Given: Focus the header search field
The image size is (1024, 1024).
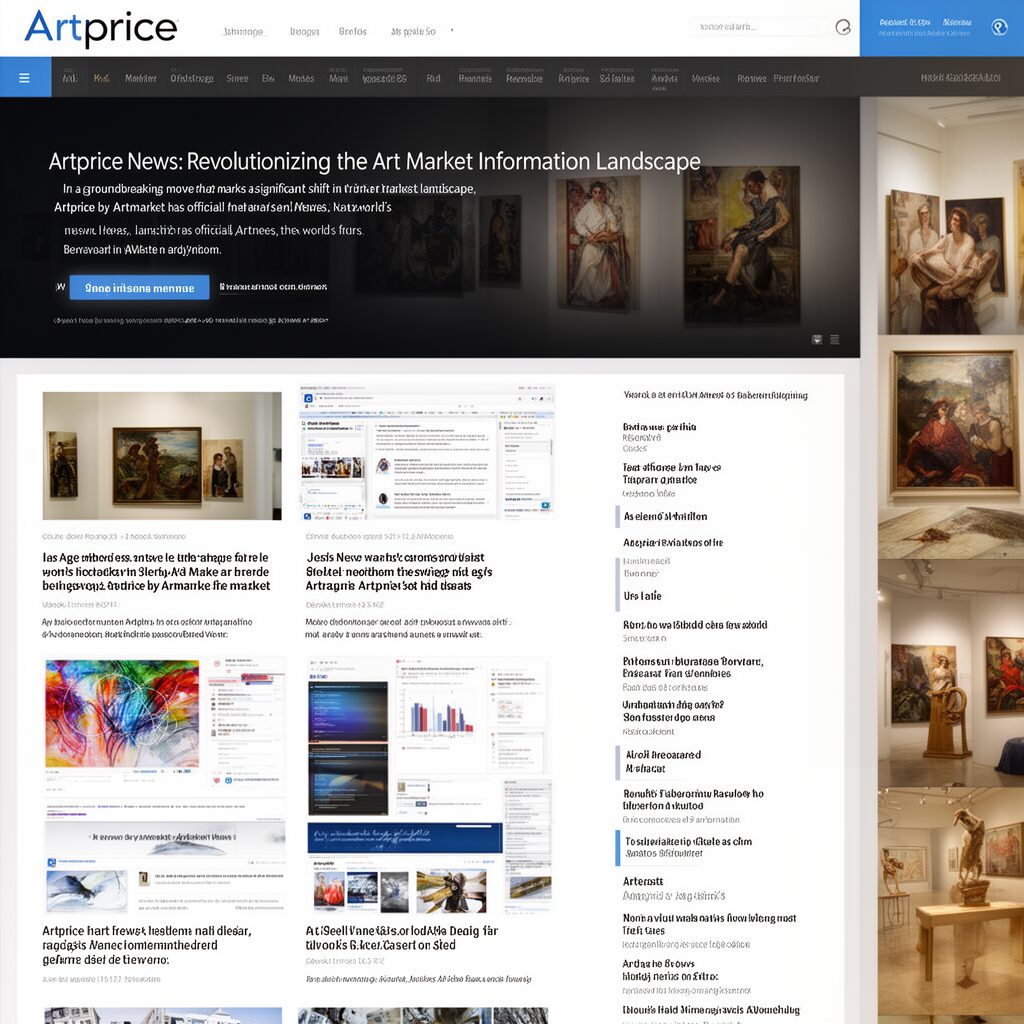Looking at the screenshot, I should pos(758,27).
